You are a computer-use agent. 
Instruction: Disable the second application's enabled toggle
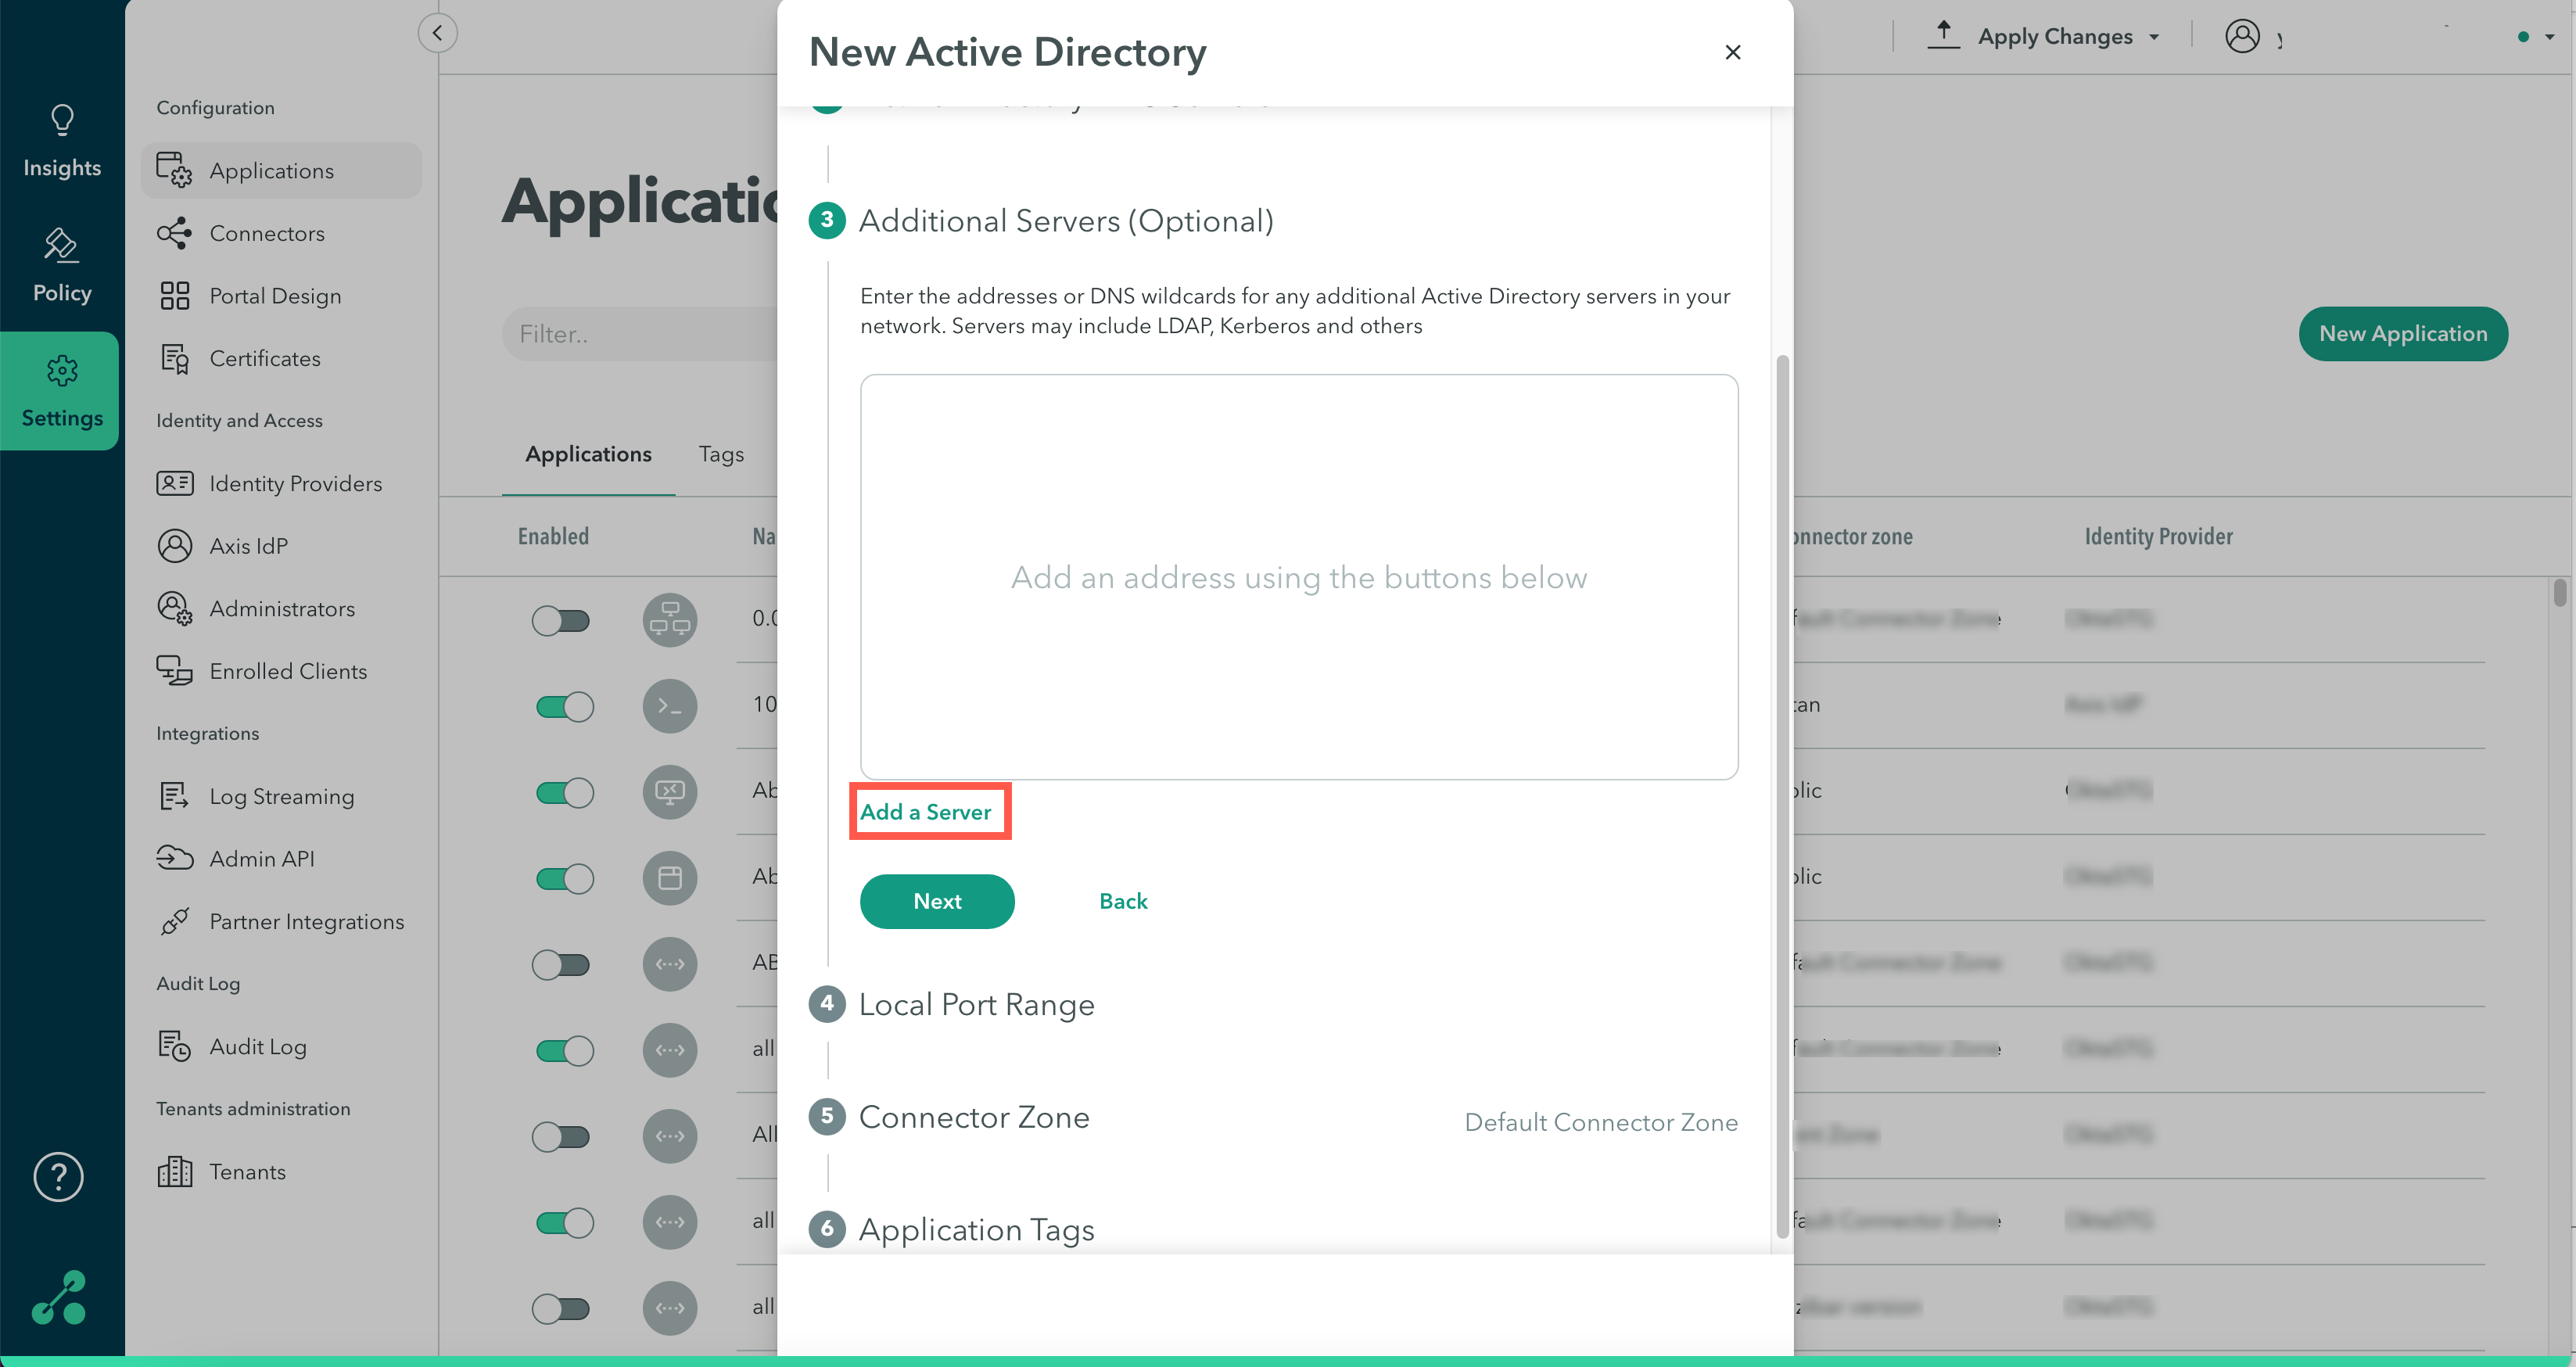click(x=564, y=707)
